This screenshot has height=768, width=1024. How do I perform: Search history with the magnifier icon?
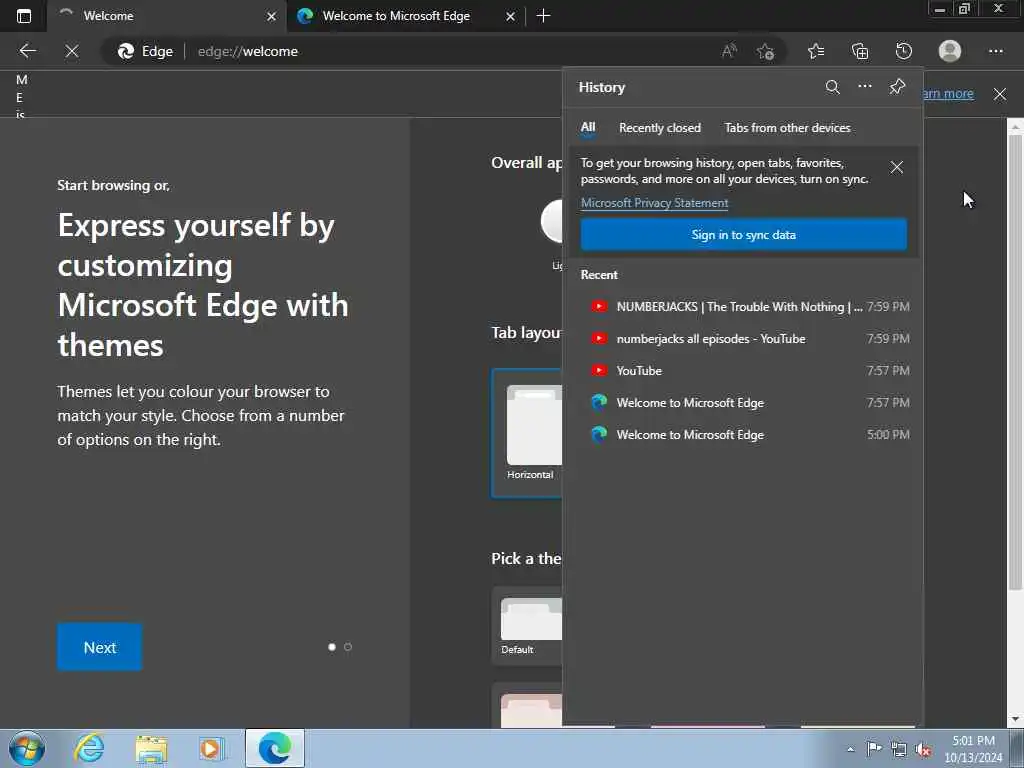(x=832, y=87)
